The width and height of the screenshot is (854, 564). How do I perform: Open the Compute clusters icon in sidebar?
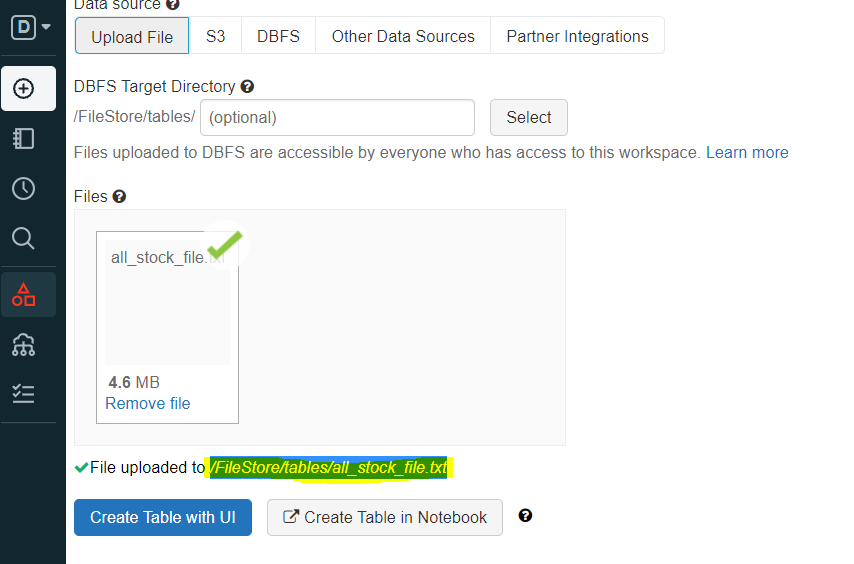click(23, 345)
